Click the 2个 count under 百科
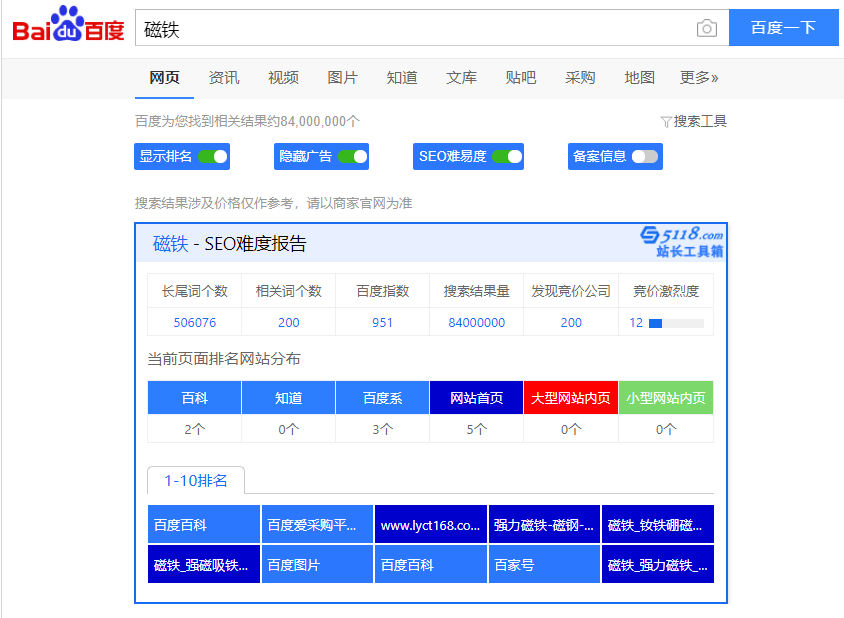 (x=194, y=429)
